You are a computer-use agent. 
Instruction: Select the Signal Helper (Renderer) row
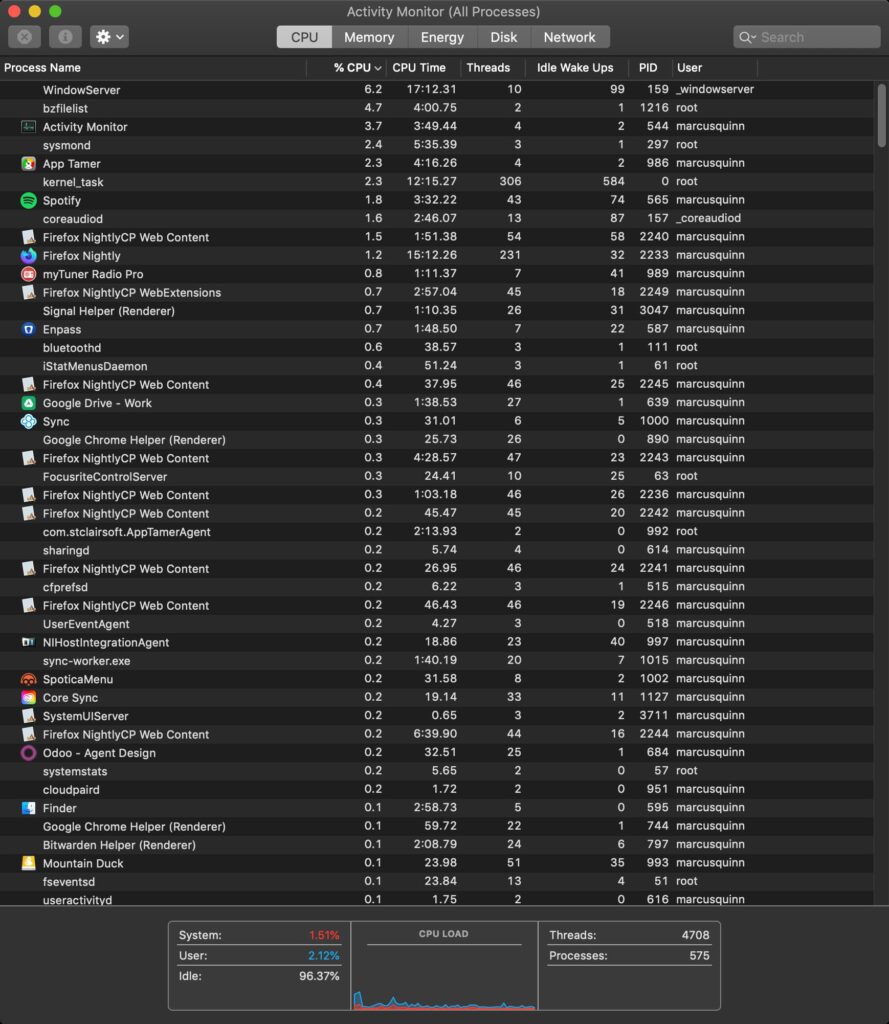click(x=436, y=311)
